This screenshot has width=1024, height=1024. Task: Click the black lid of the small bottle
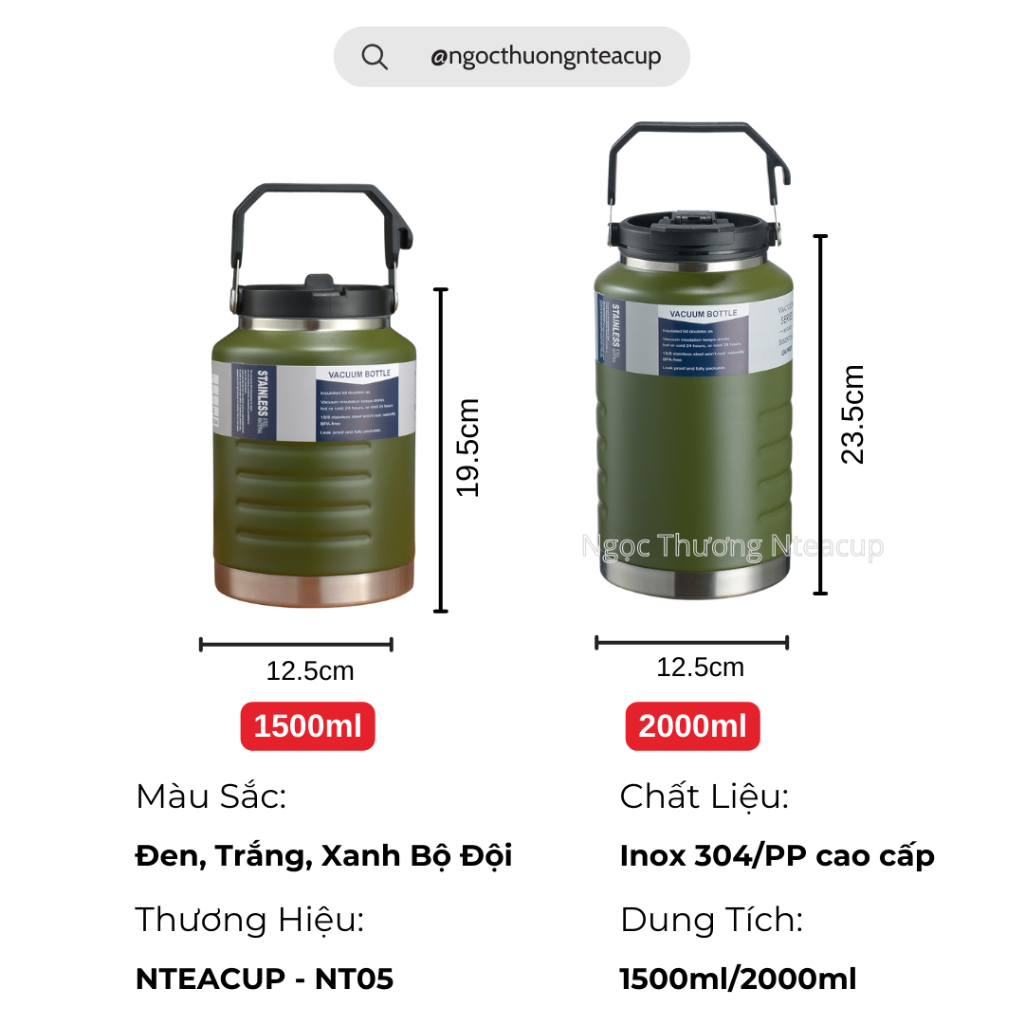pos(315,300)
